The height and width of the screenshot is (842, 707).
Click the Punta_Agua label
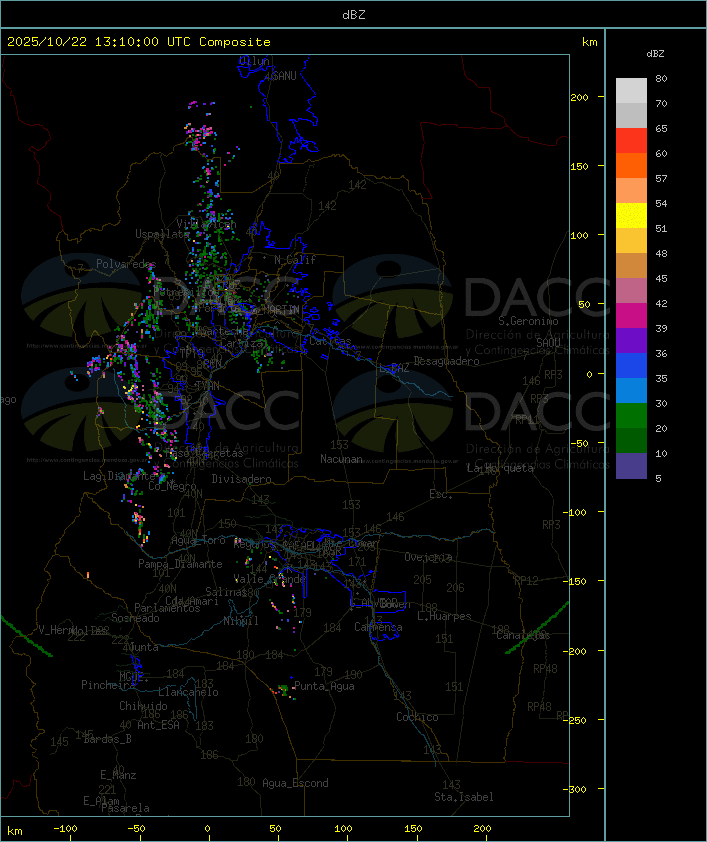[x=324, y=686]
